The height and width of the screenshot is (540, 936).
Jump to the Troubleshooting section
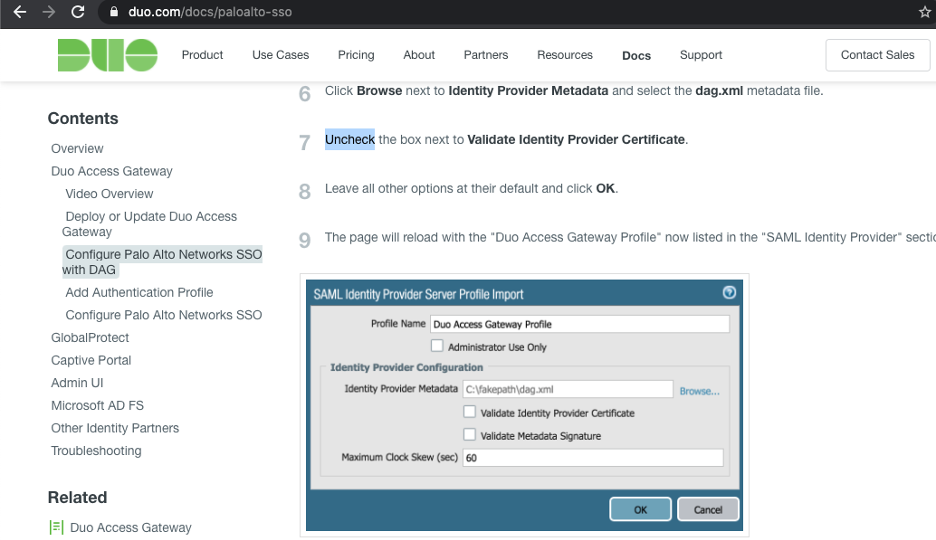(x=96, y=451)
